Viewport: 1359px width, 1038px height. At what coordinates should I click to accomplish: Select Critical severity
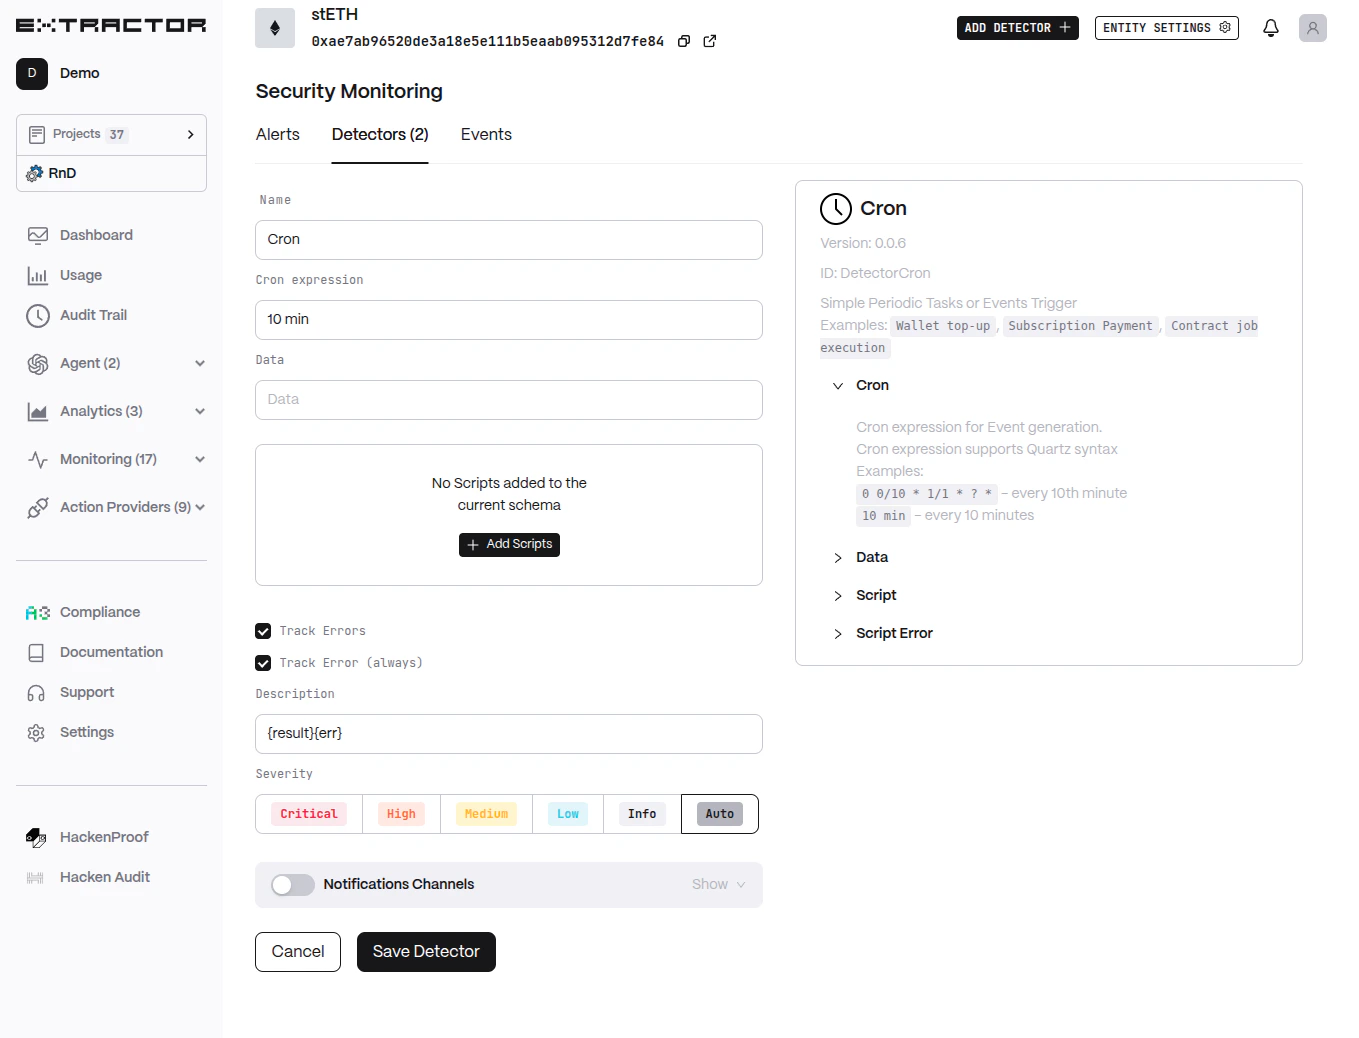click(x=309, y=814)
